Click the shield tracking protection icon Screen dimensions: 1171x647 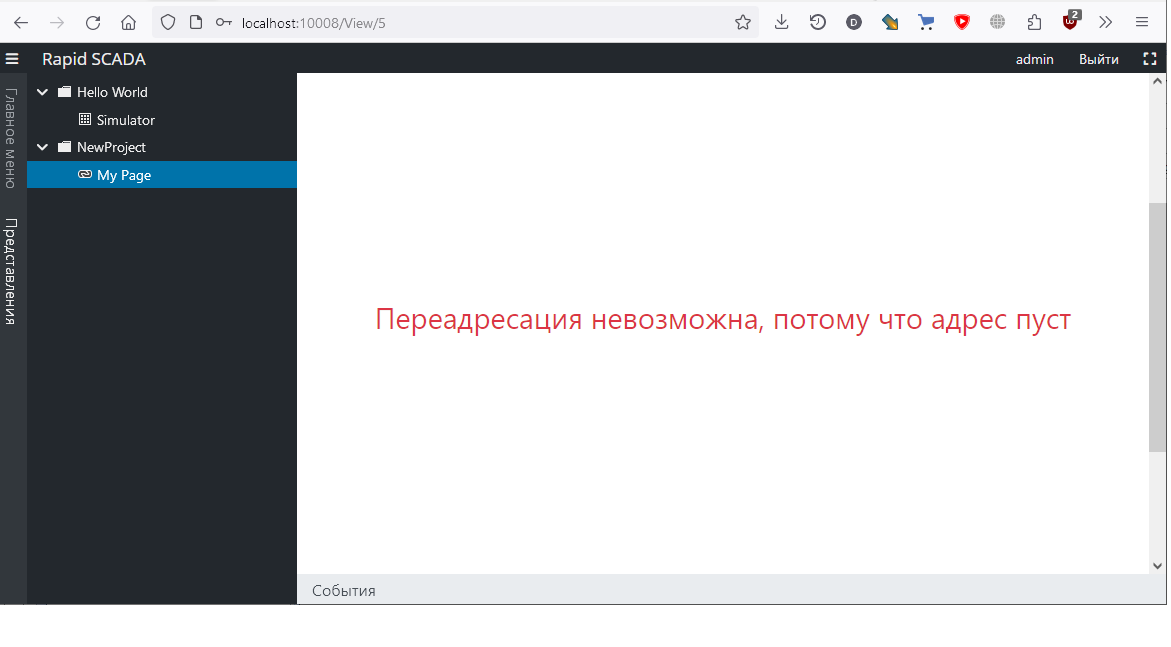[168, 22]
